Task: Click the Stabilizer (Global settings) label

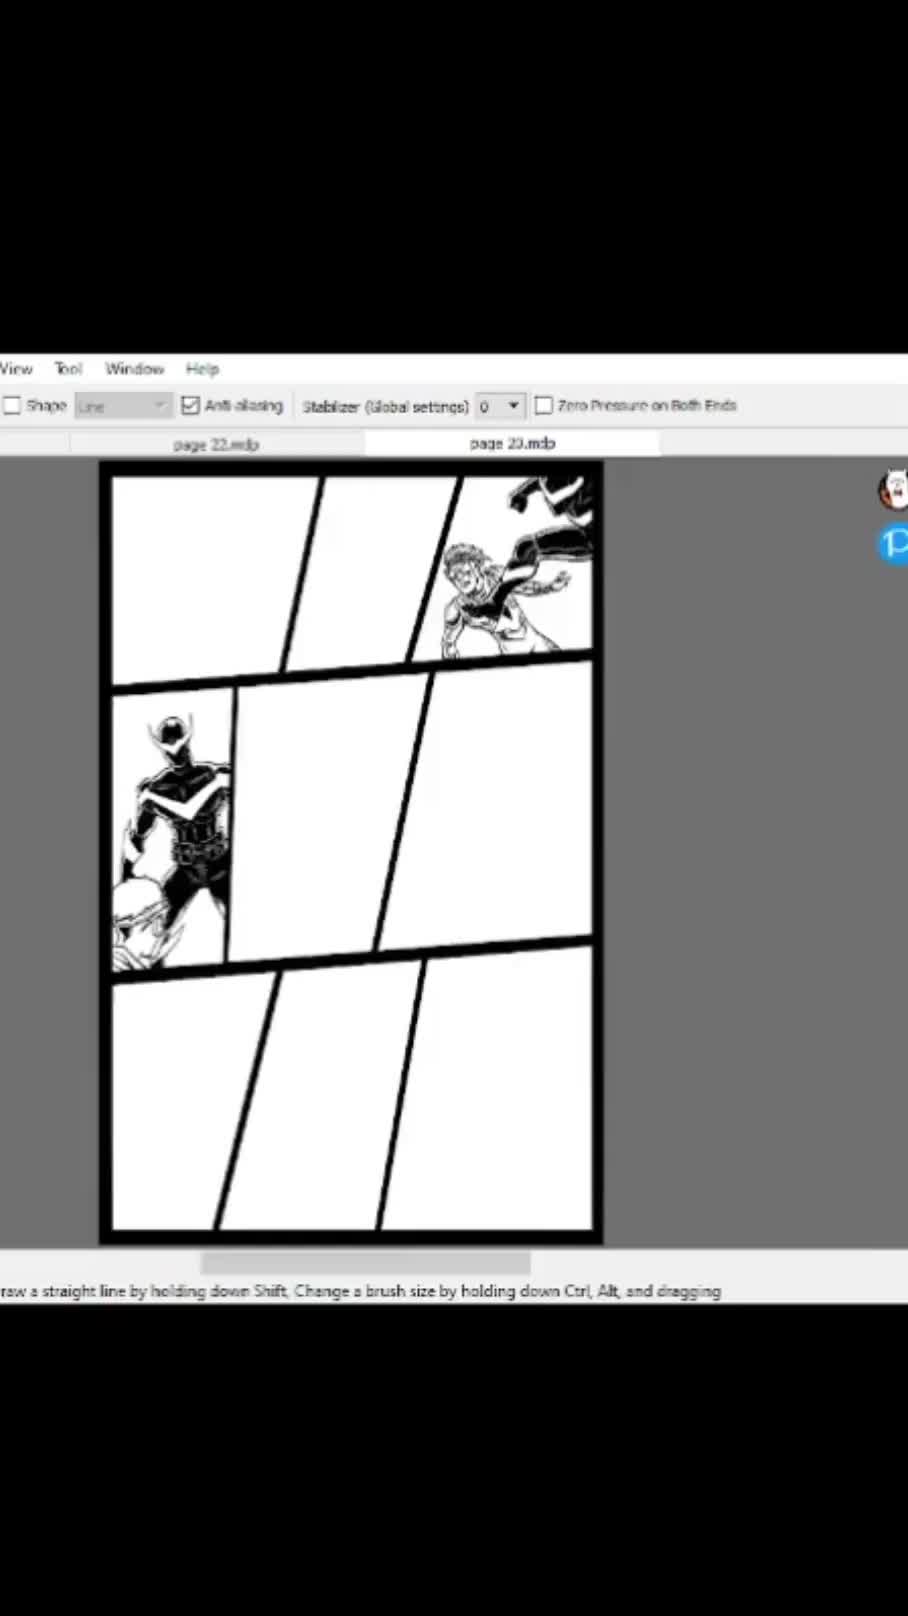Action: tap(386, 407)
